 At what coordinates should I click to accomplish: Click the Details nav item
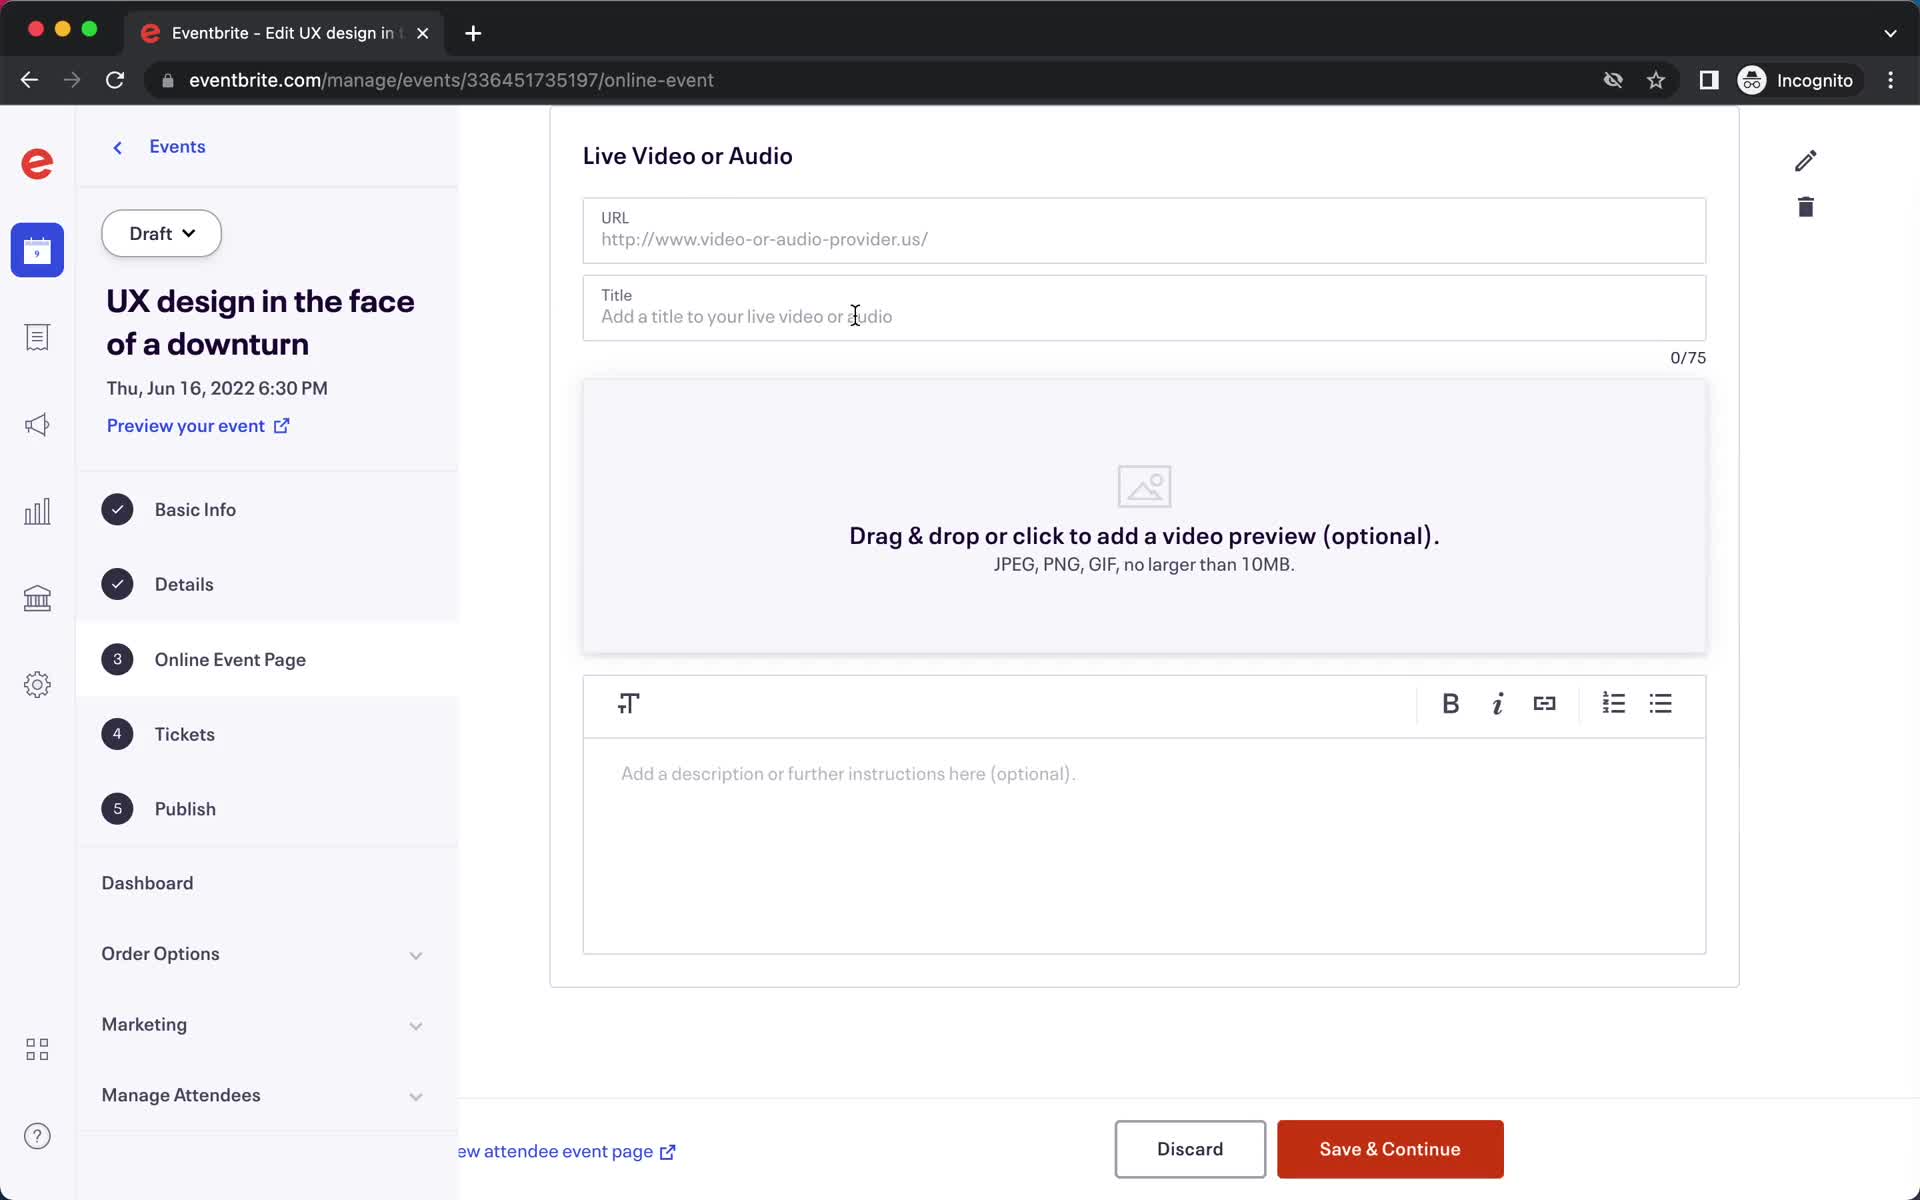[184, 582]
